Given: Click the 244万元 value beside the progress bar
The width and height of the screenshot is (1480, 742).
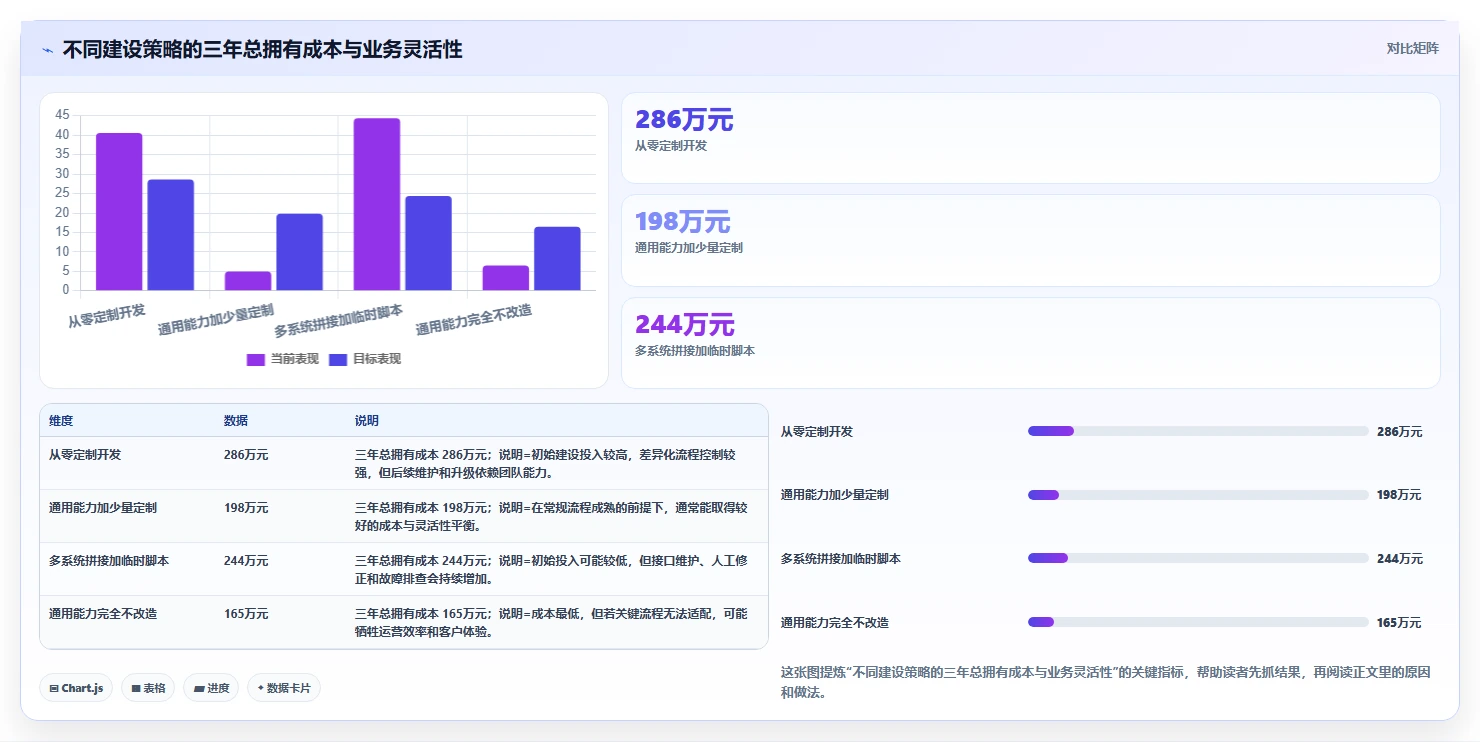Looking at the screenshot, I should (1399, 559).
